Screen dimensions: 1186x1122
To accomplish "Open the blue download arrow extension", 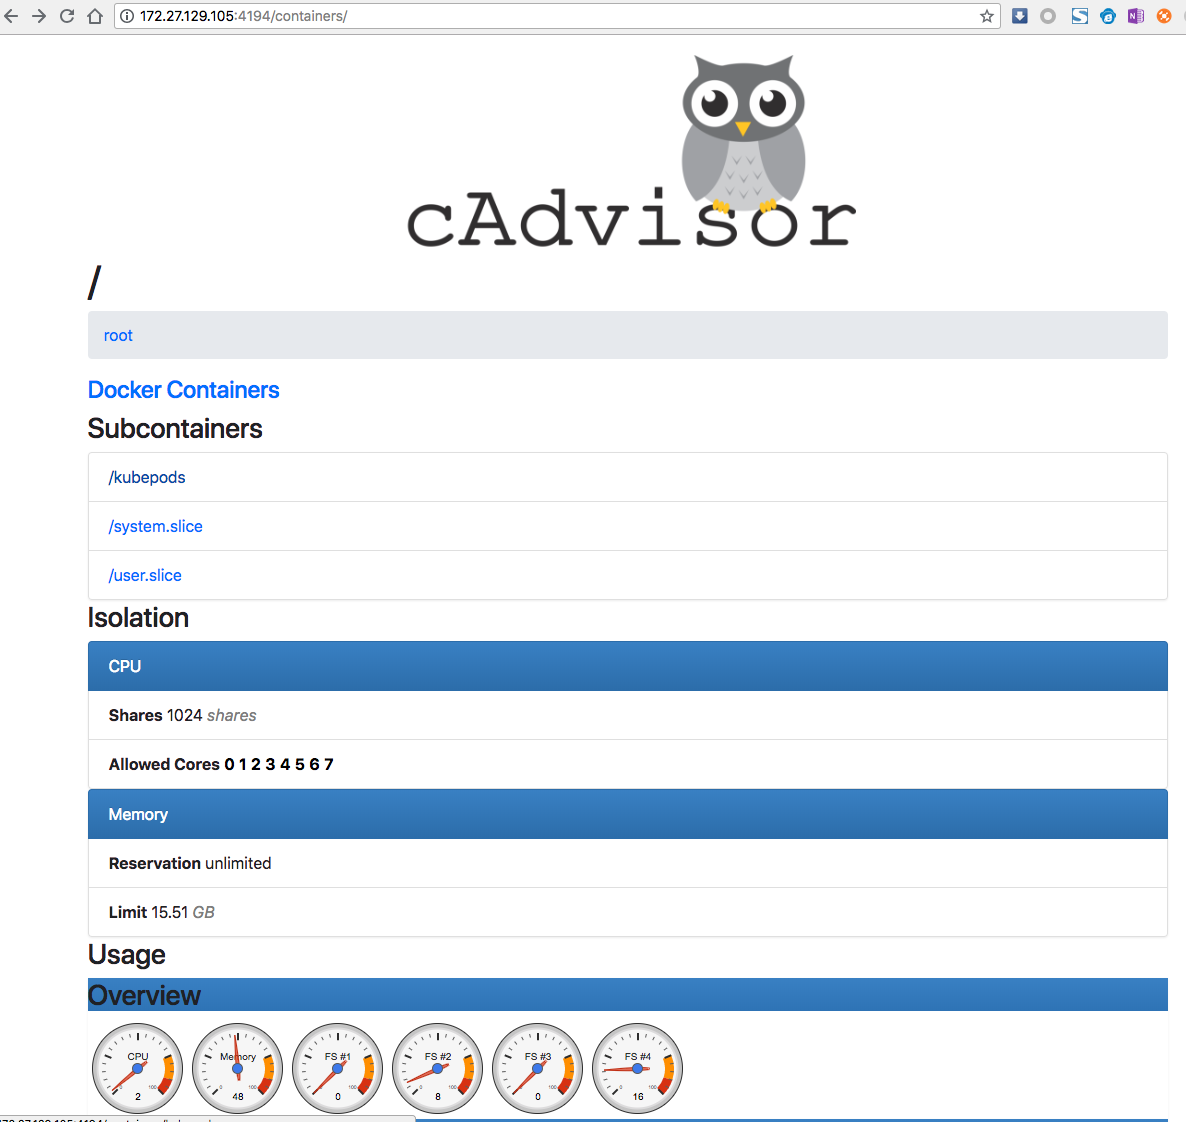I will click(x=1020, y=16).
